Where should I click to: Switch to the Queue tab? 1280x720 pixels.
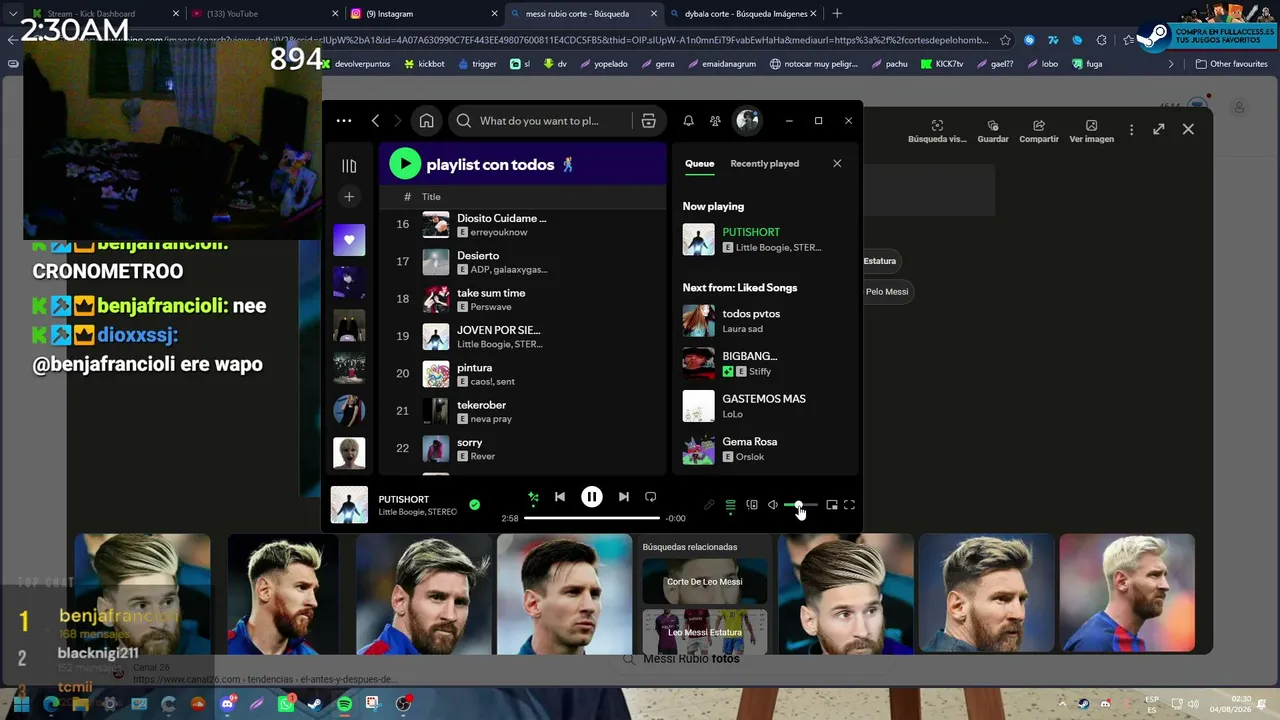pos(699,164)
